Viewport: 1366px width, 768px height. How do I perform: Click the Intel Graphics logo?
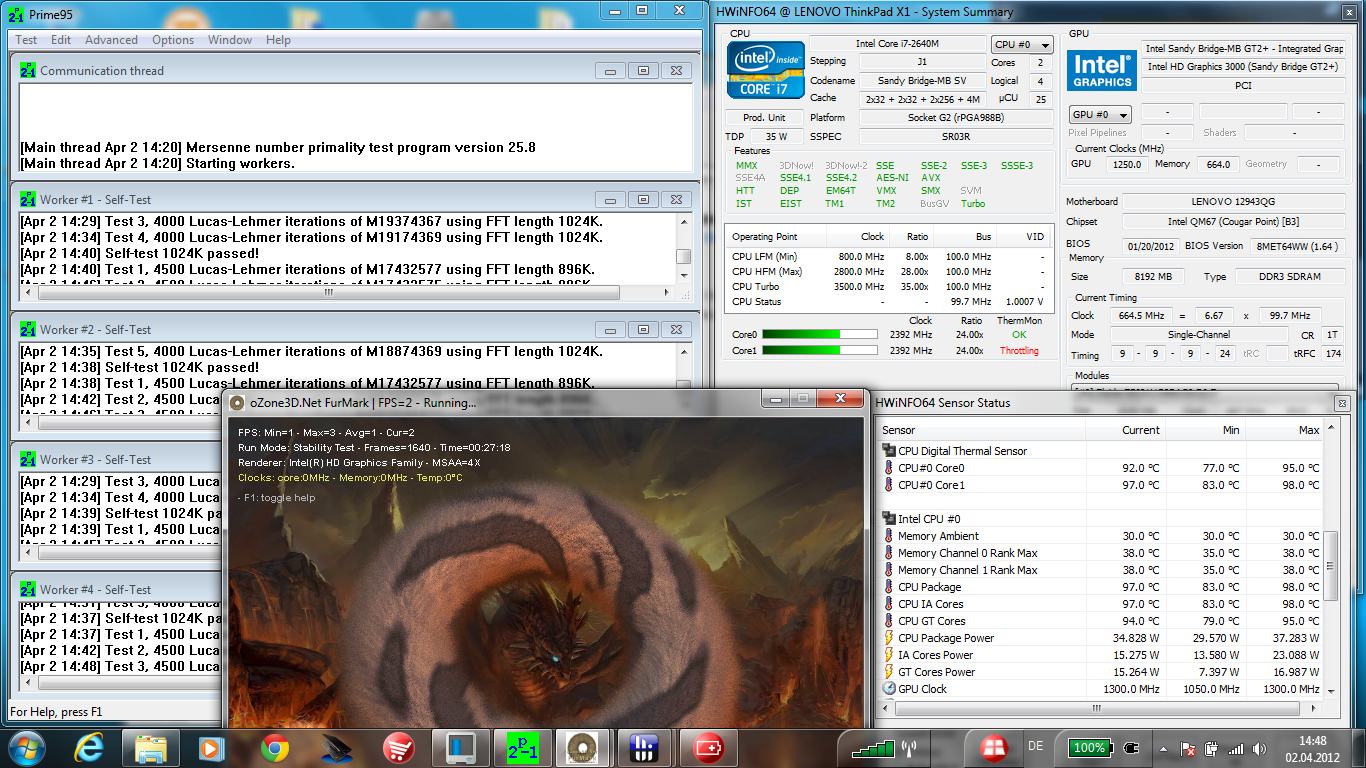click(1102, 70)
